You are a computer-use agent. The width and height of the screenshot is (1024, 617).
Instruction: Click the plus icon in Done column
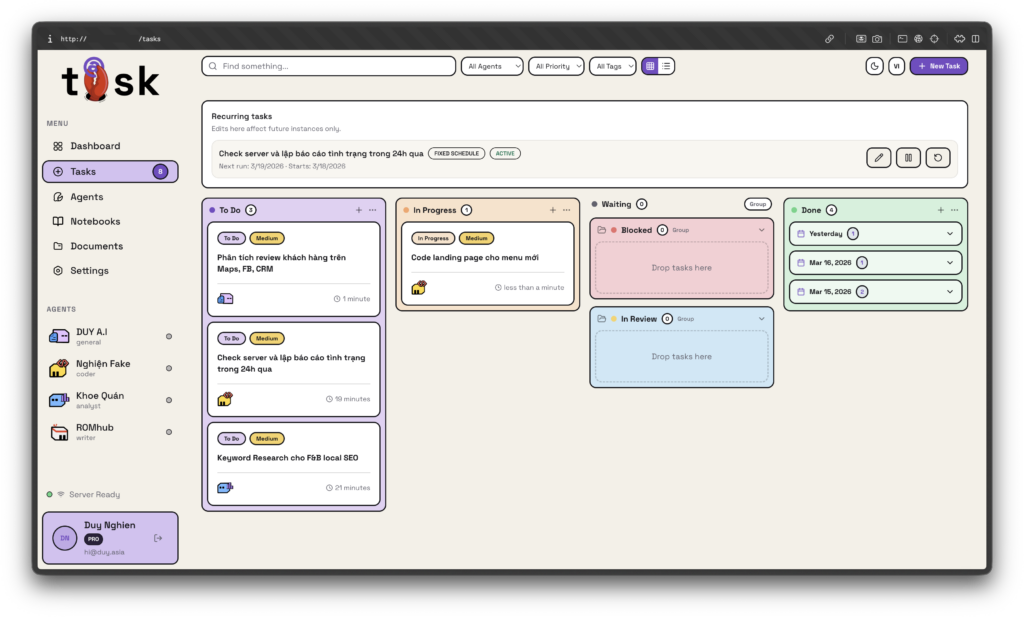(940, 210)
